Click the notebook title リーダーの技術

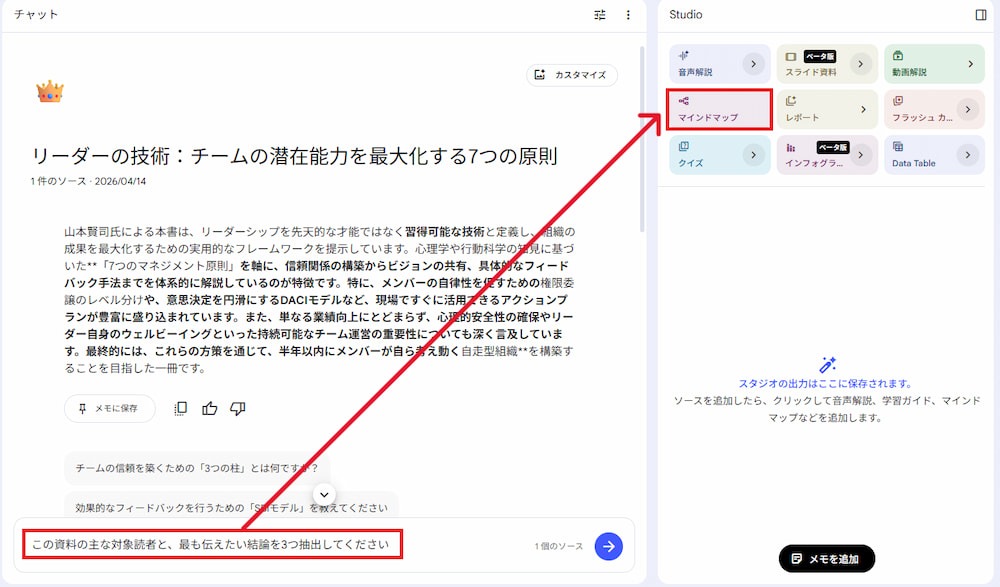tap(295, 156)
